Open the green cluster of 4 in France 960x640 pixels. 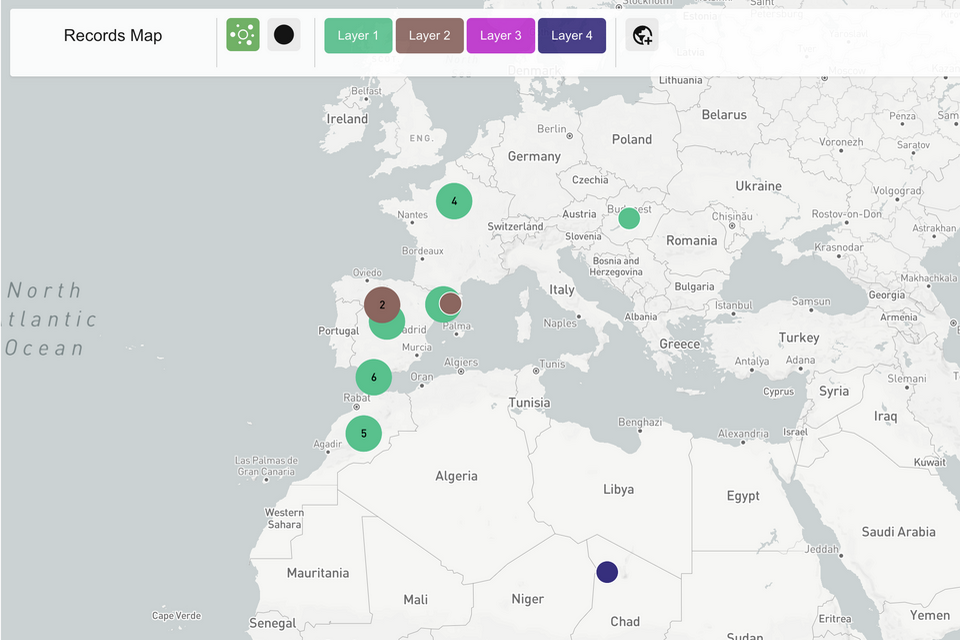tap(454, 201)
